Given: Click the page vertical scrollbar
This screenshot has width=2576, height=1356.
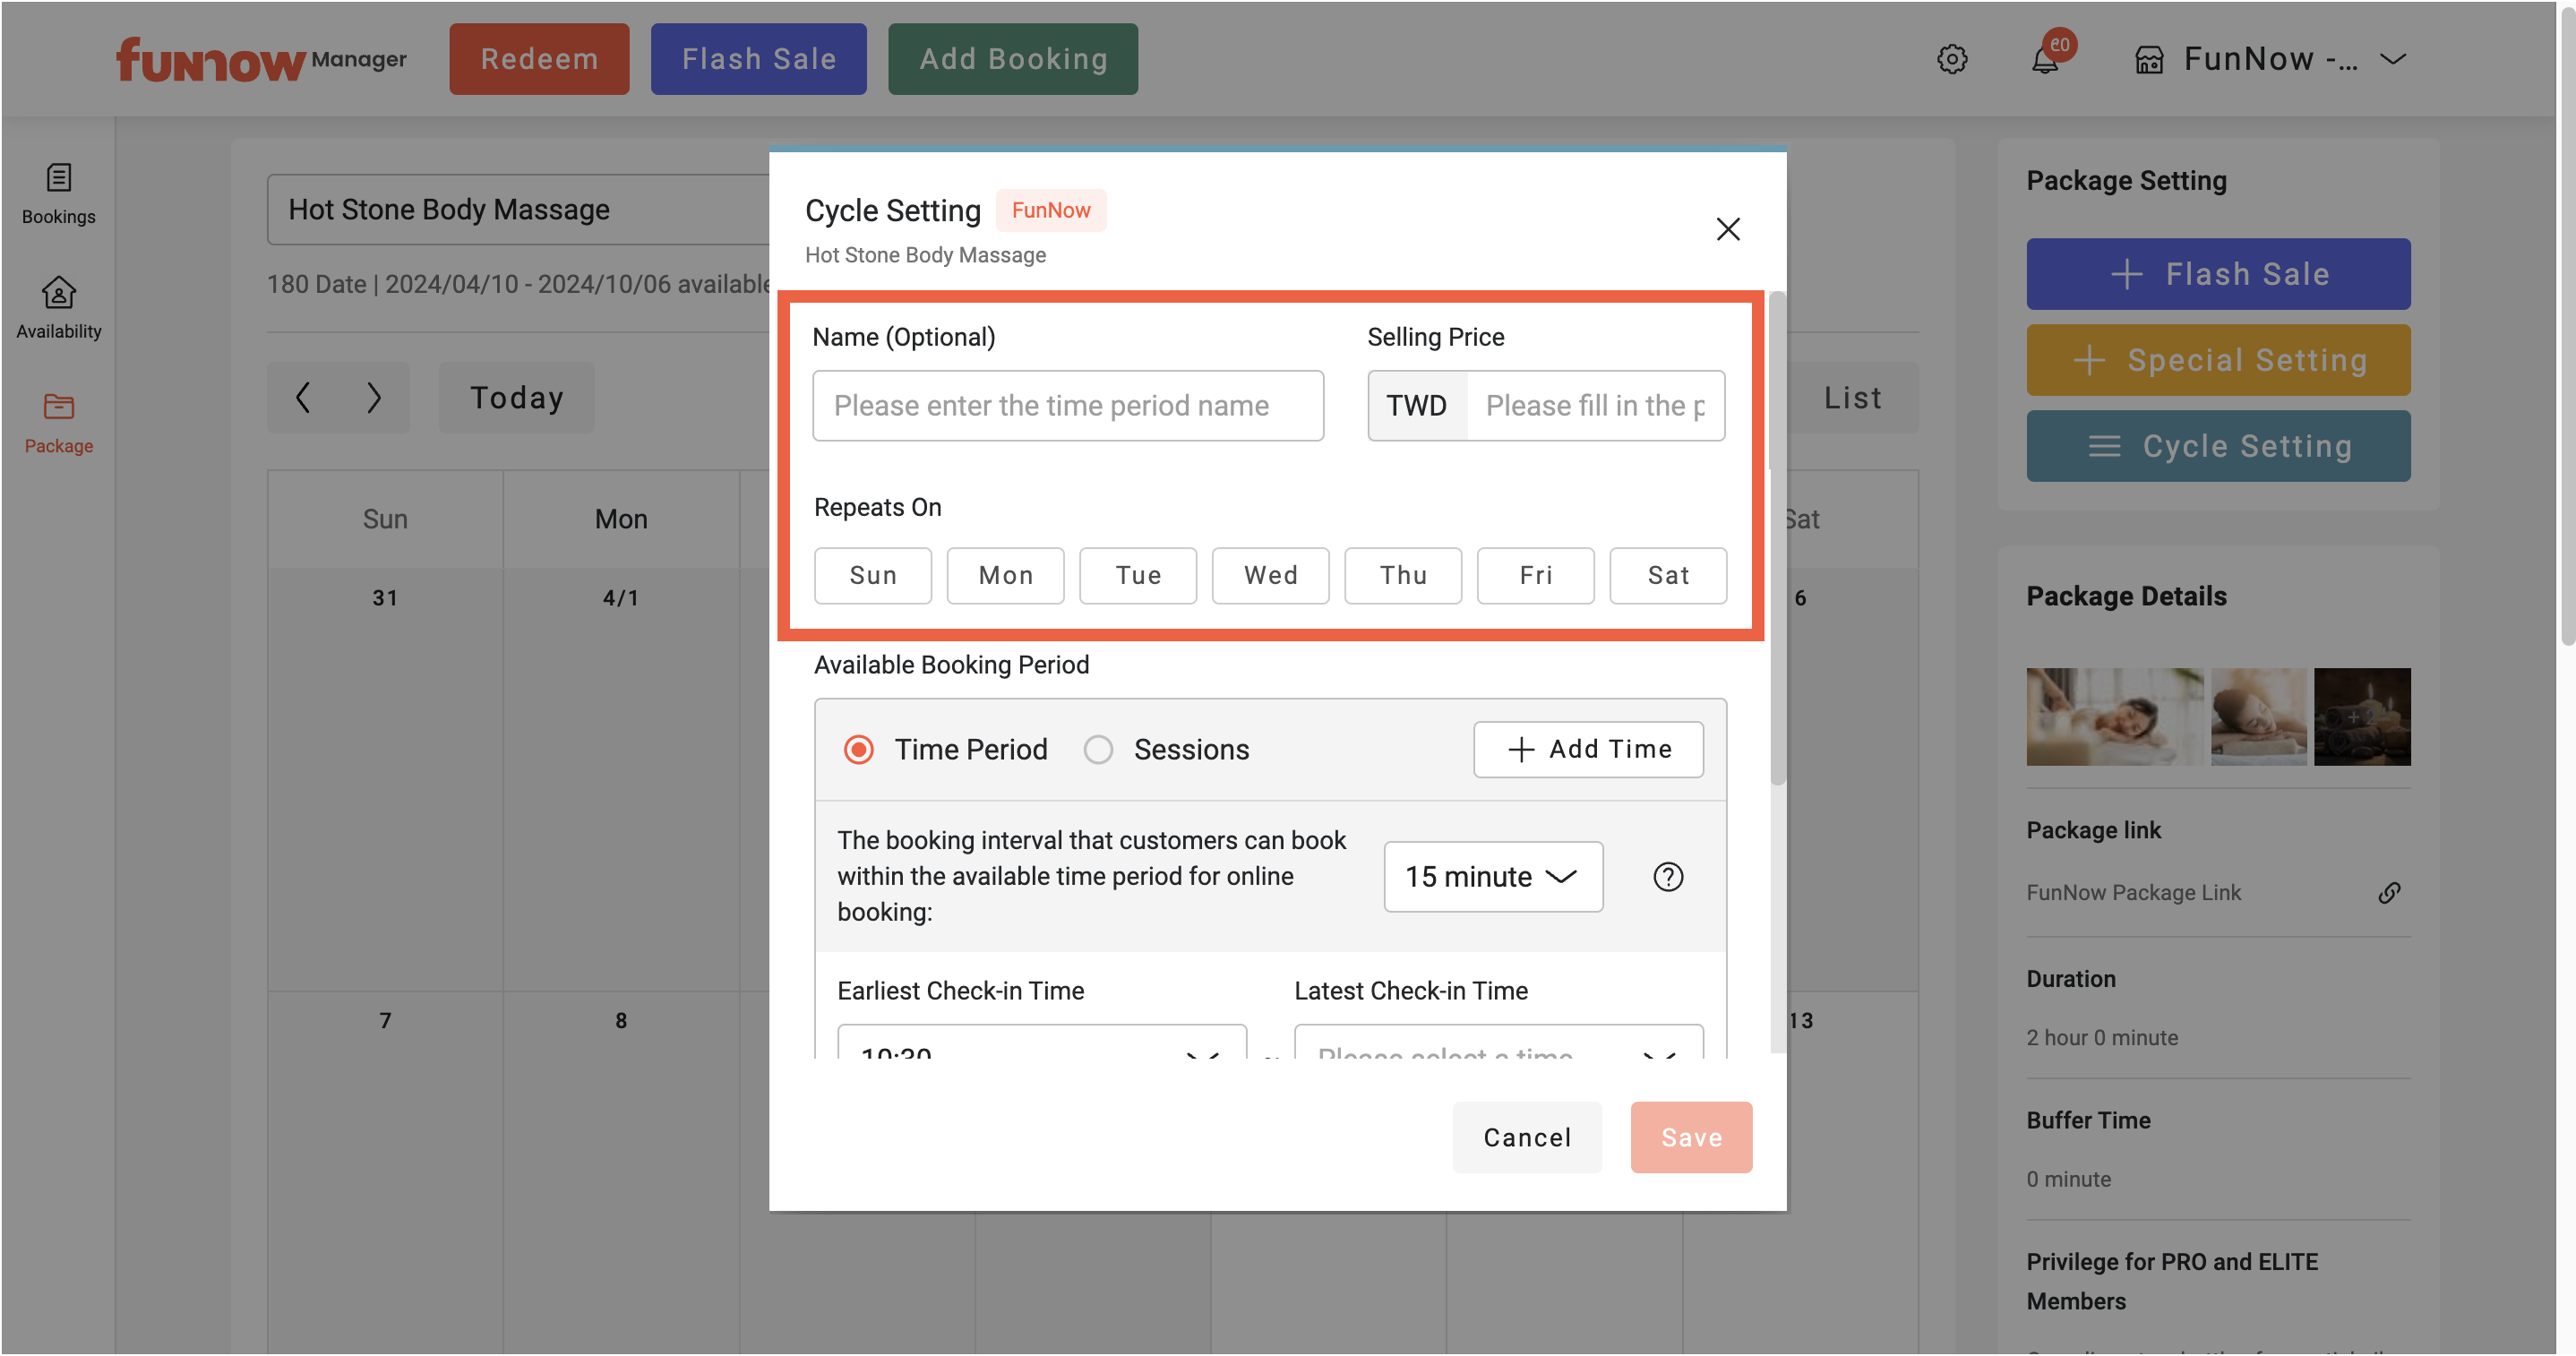Looking at the screenshot, I should pos(2566,325).
